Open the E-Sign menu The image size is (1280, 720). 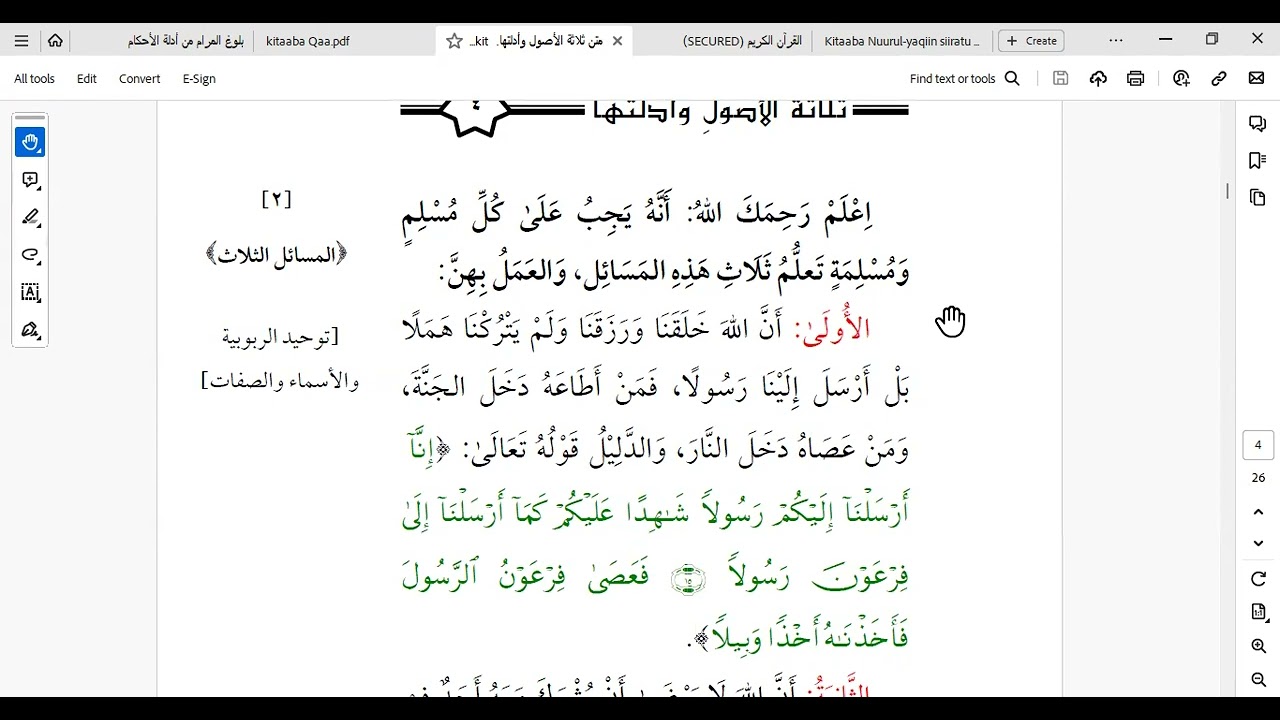199,79
